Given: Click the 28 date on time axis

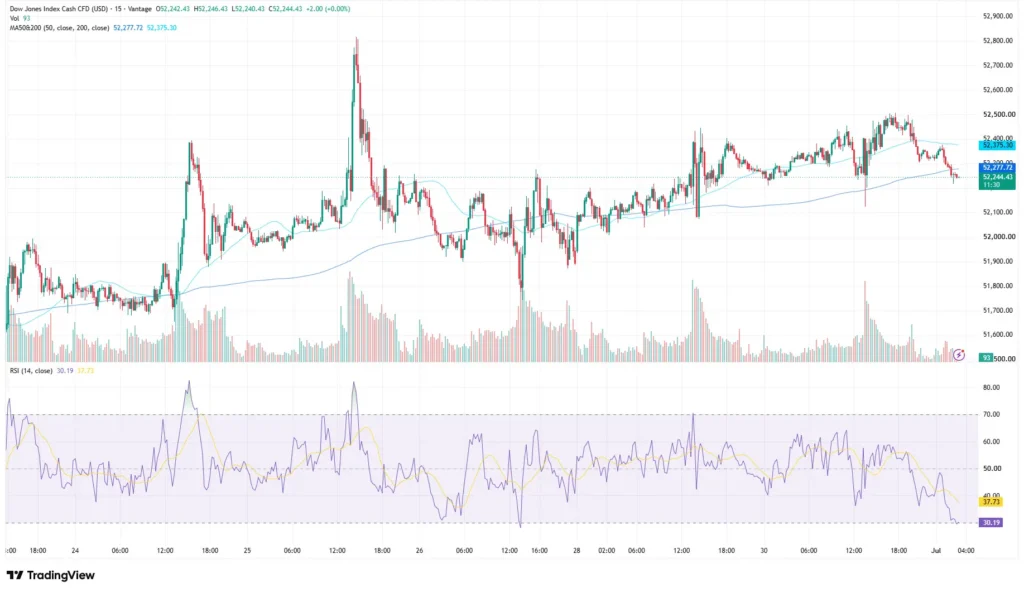Looking at the screenshot, I should pyautogui.click(x=577, y=551).
